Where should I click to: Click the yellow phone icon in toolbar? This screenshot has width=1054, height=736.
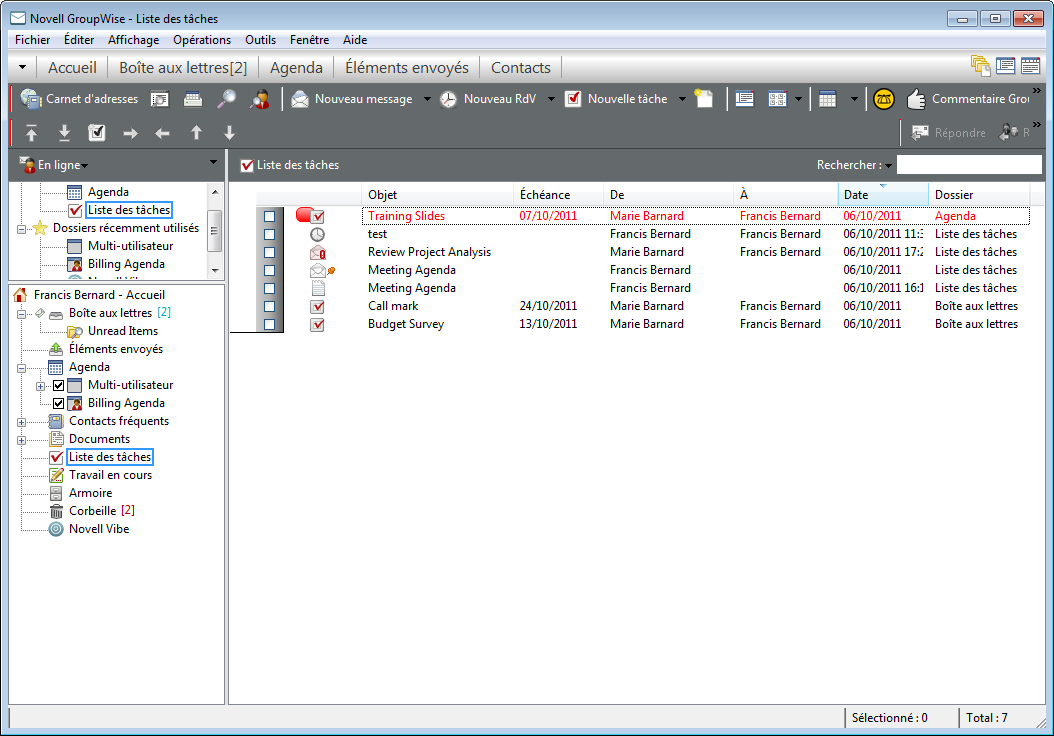tap(883, 99)
